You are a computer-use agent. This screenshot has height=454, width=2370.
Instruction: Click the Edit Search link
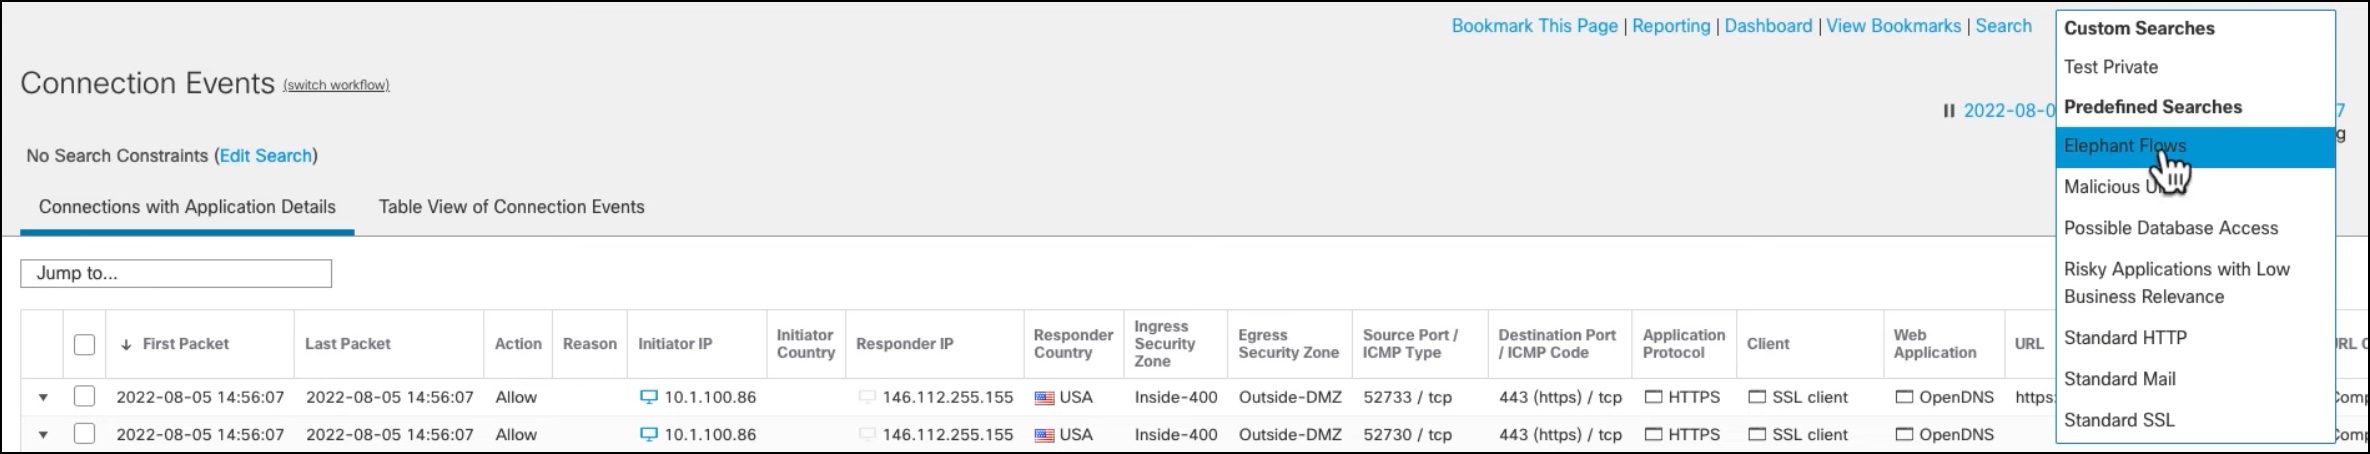point(266,156)
